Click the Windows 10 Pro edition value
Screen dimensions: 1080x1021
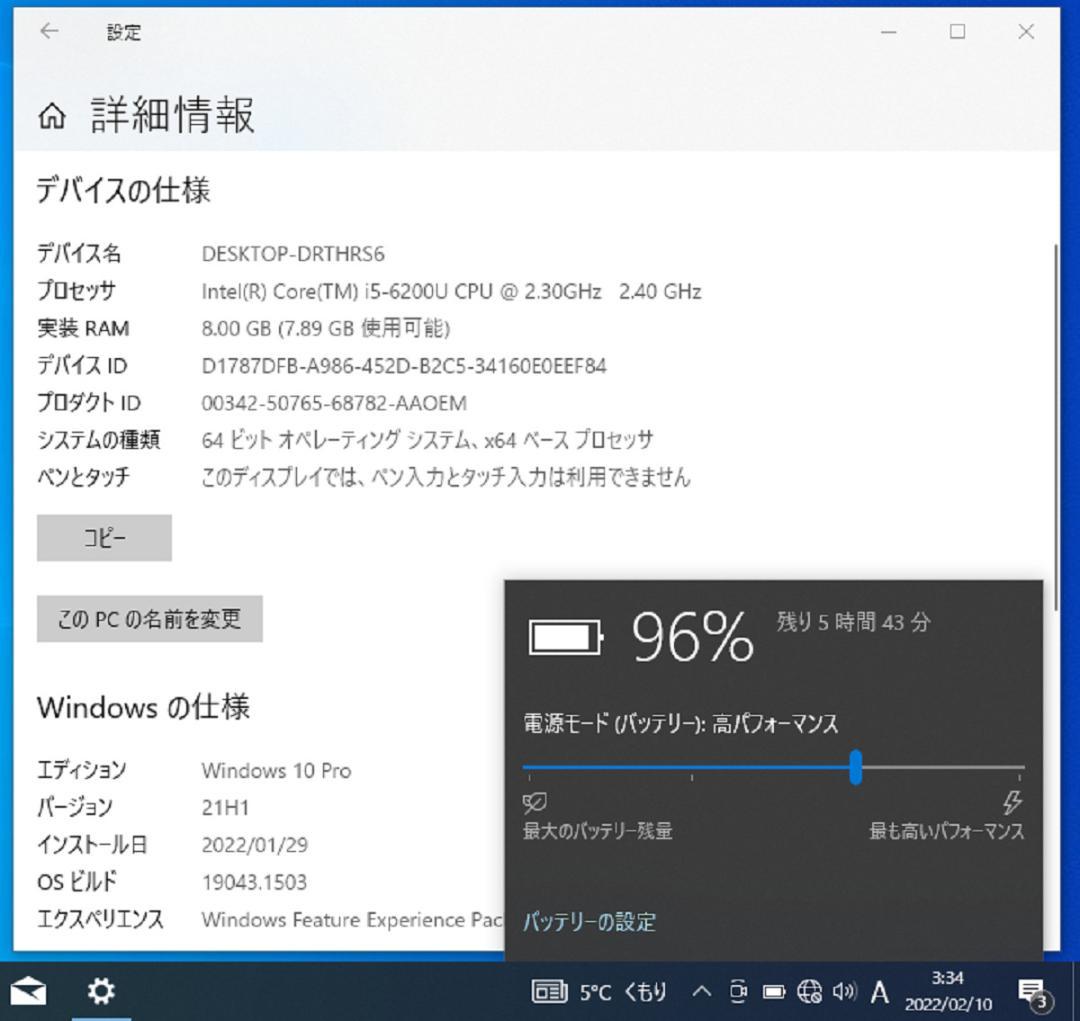[276, 770]
